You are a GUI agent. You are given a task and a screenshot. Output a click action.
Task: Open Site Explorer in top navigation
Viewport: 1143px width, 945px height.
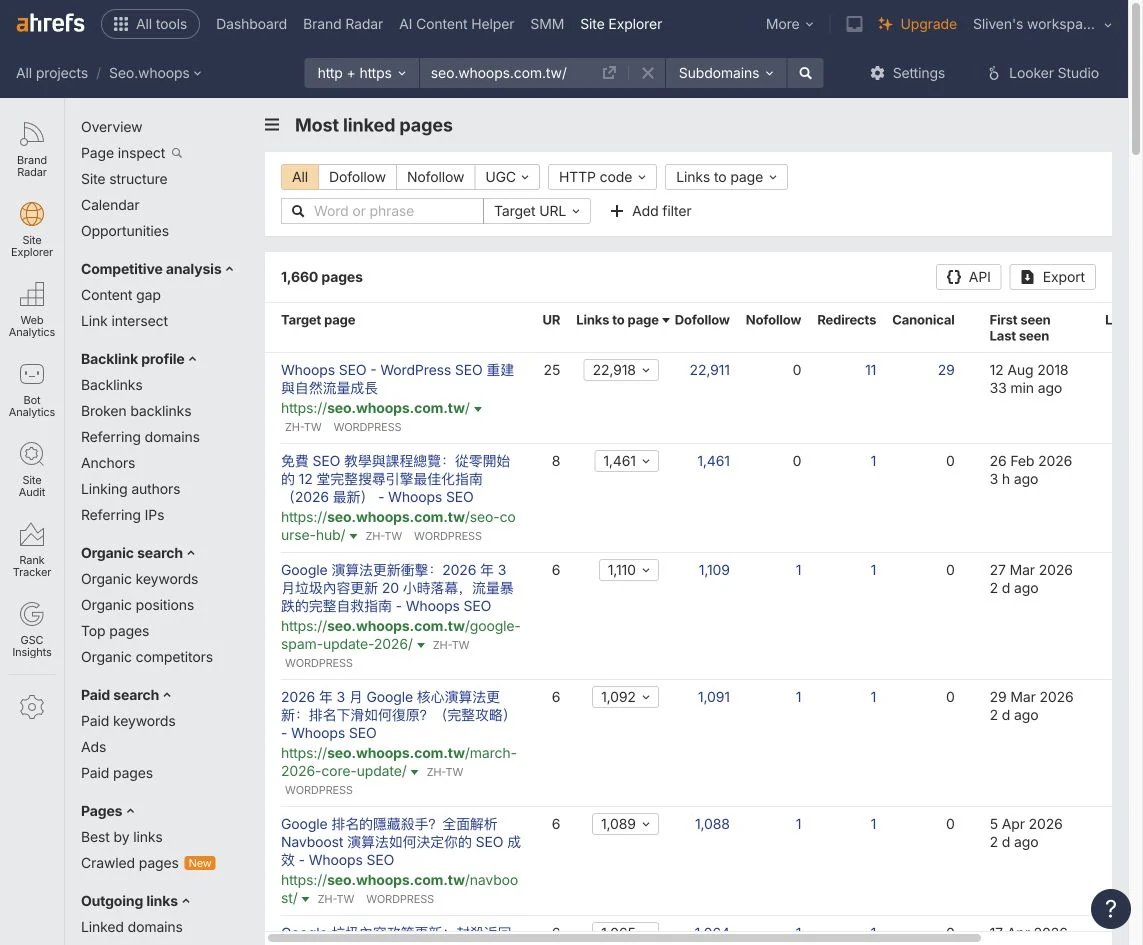[x=621, y=24]
